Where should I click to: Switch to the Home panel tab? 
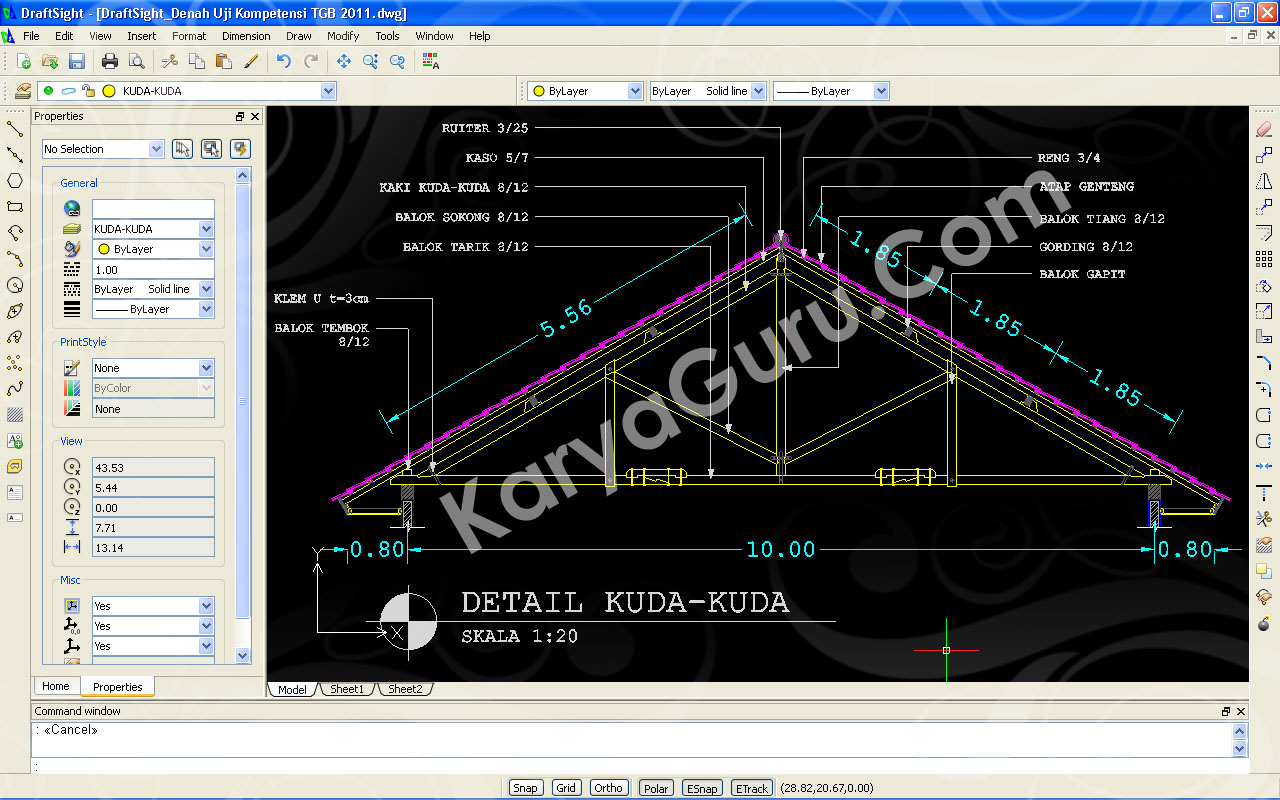click(56, 686)
